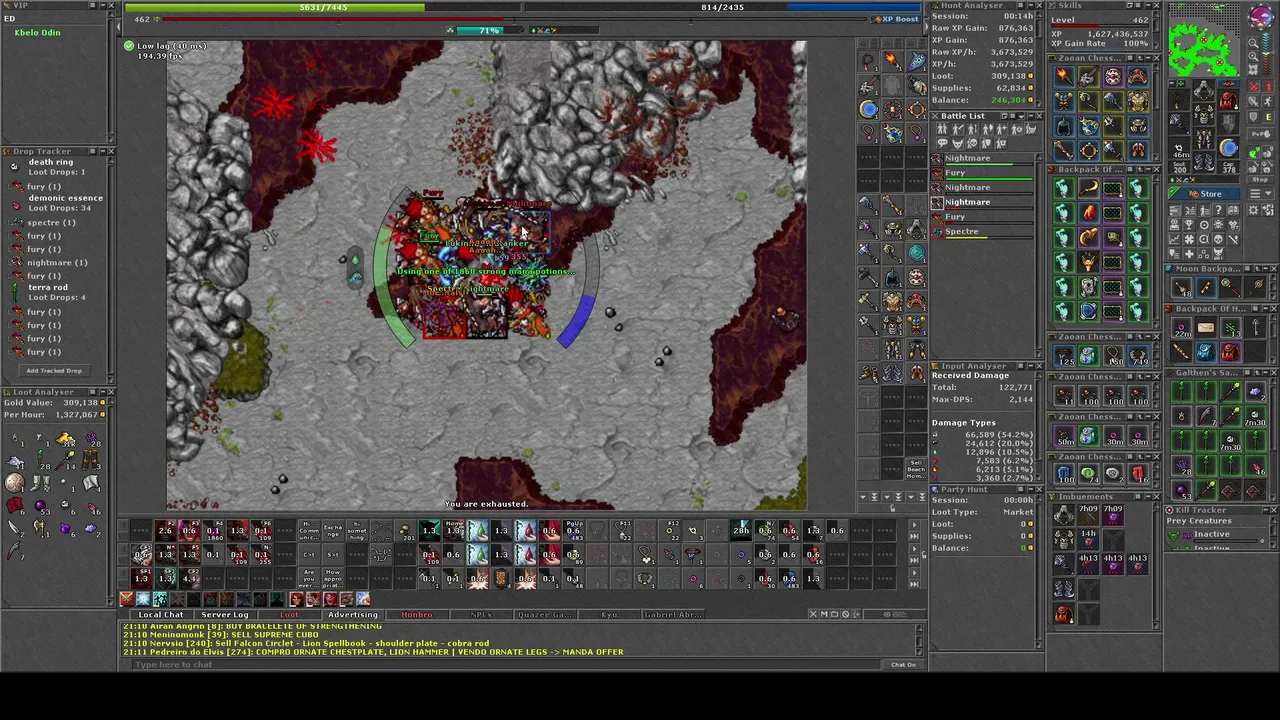The width and height of the screenshot is (1280, 720).
Task: Toggle Expert mode E button
Action: tap(1268, 116)
